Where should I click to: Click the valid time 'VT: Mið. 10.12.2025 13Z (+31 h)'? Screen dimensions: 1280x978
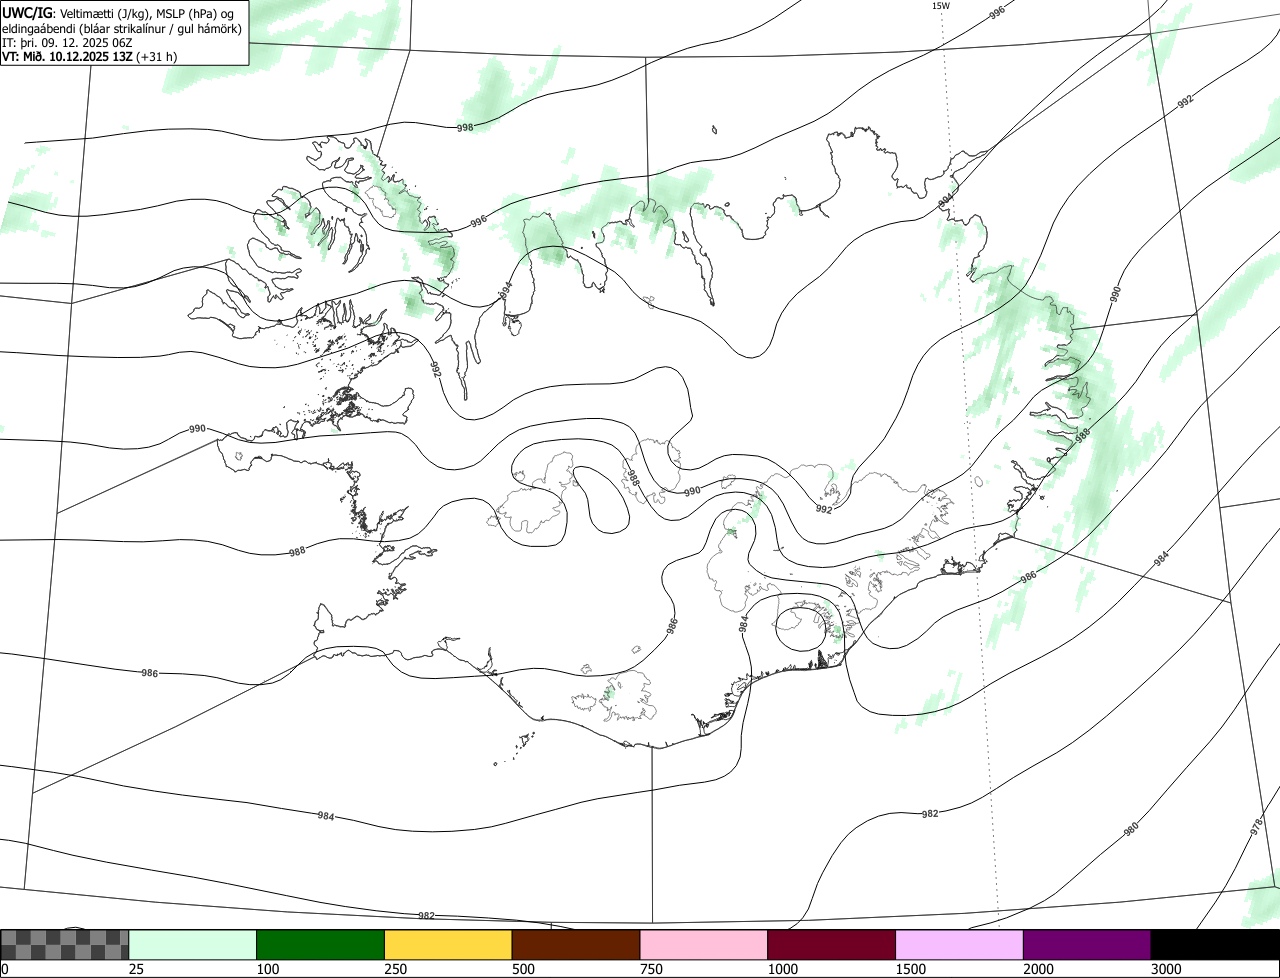pyautogui.click(x=90, y=57)
